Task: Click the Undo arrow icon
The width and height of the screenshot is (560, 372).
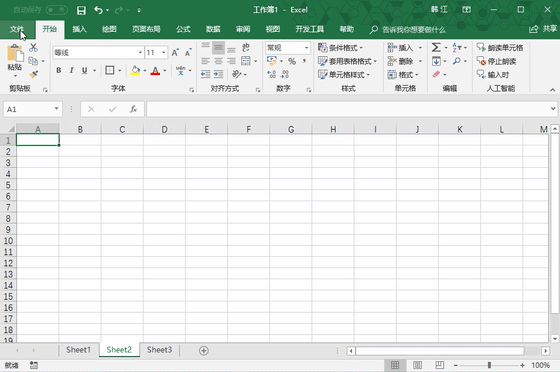Action: coord(98,10)
